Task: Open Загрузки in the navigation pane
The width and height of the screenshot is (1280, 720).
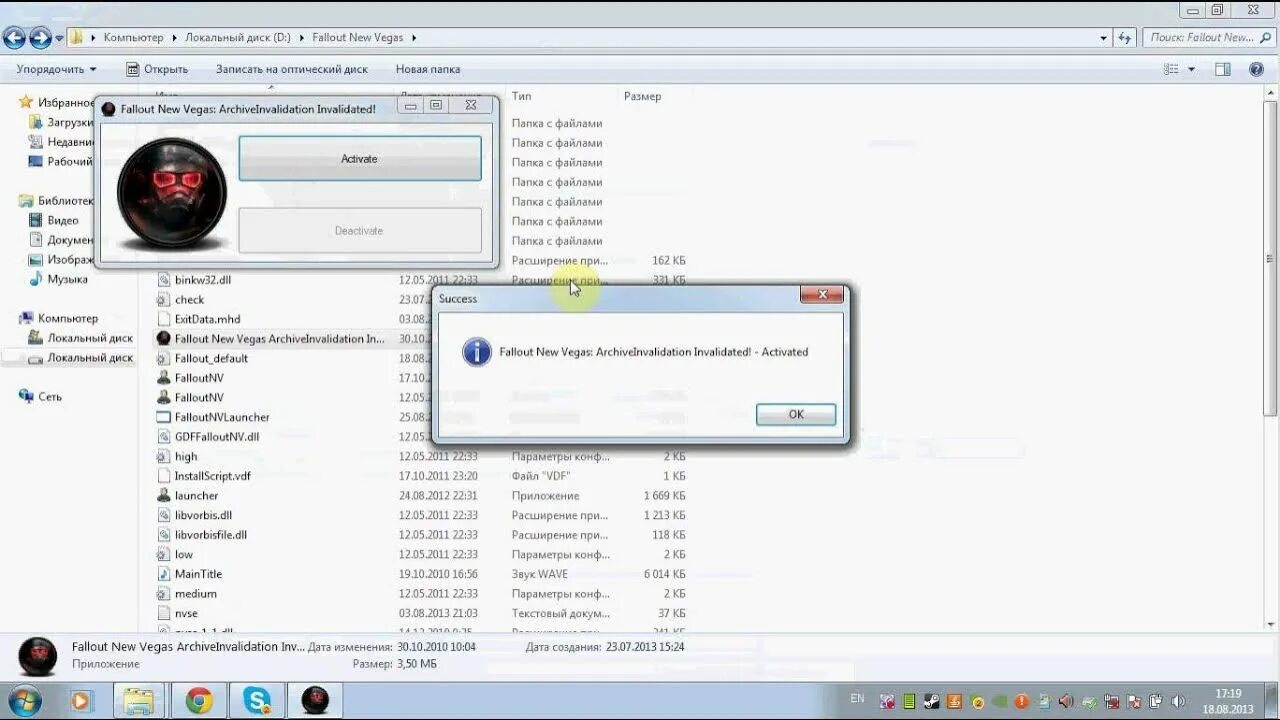Action: (70, 122)
